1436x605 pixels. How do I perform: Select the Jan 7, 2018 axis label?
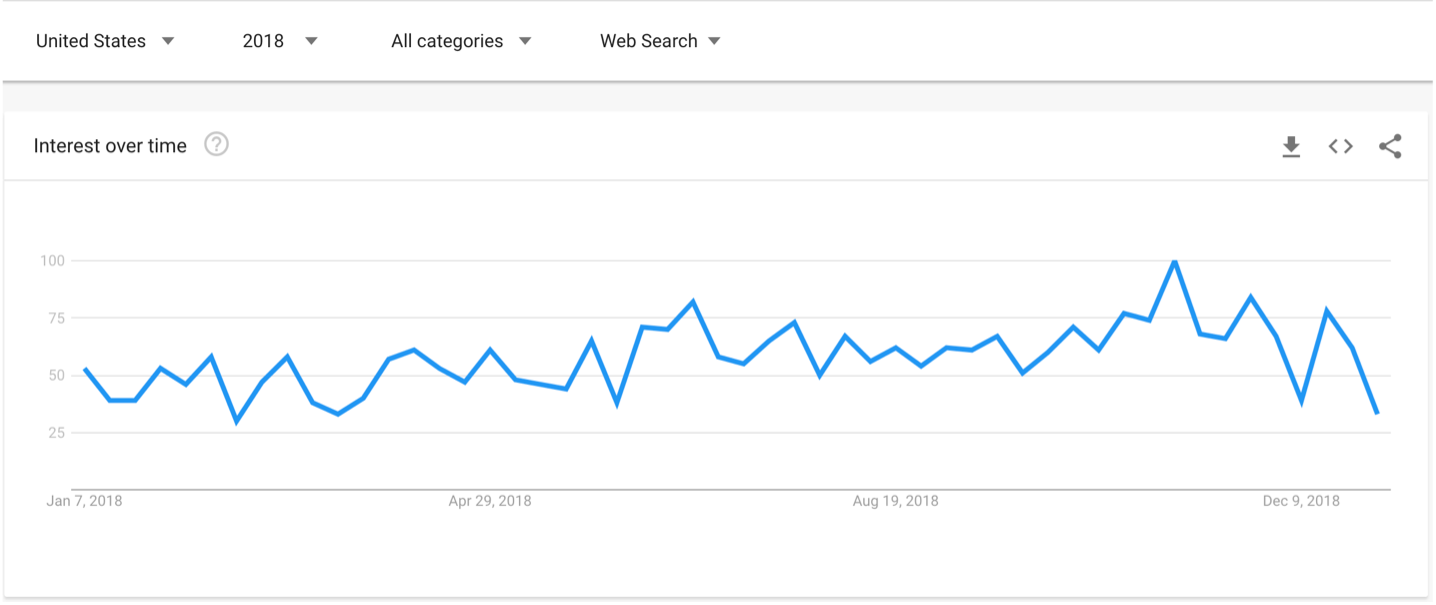click(84, 501)
